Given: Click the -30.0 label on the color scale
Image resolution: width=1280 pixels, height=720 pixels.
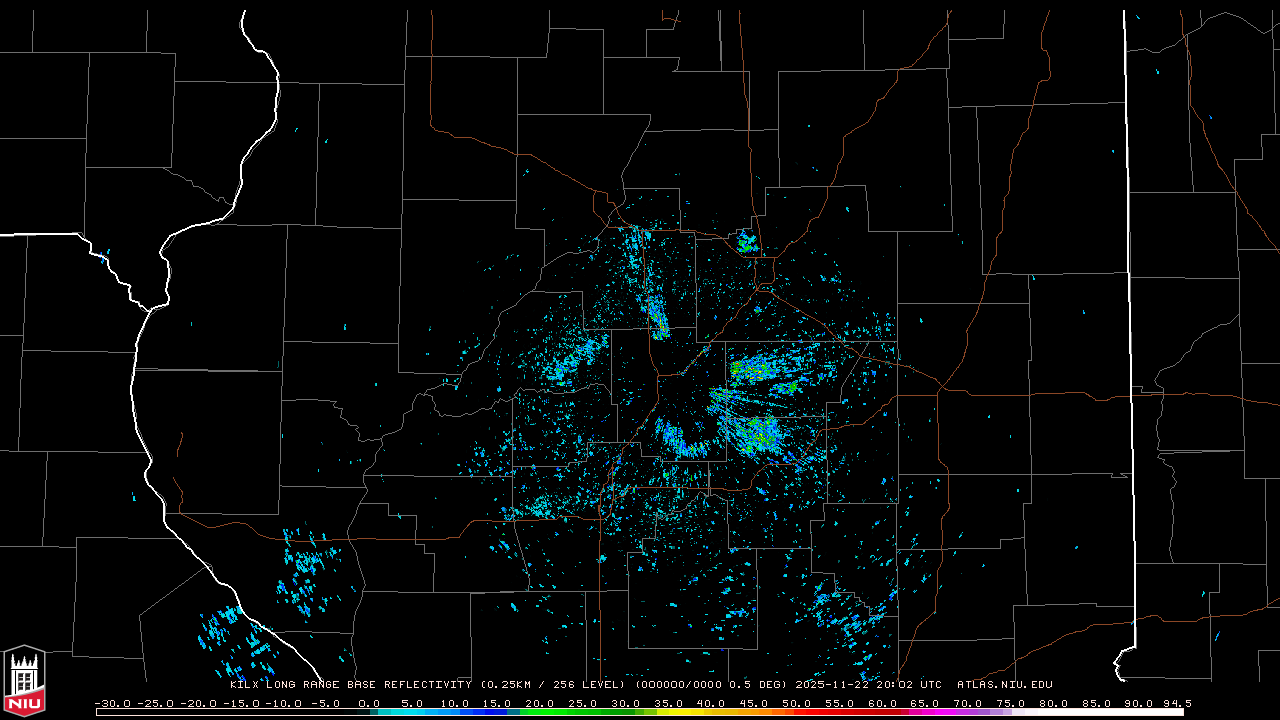Looking at the screenshot, I should (x=112, y=703).
